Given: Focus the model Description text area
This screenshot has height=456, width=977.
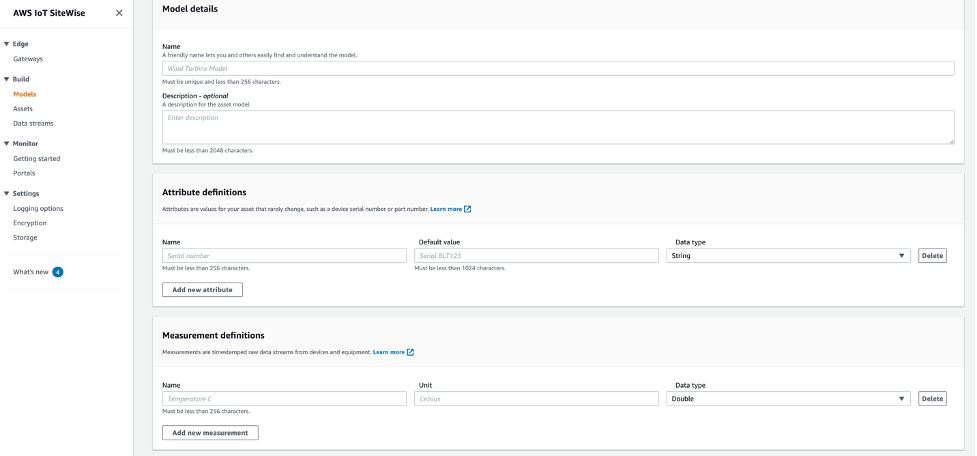Looking at the screenshot, I should click(558, 127).
